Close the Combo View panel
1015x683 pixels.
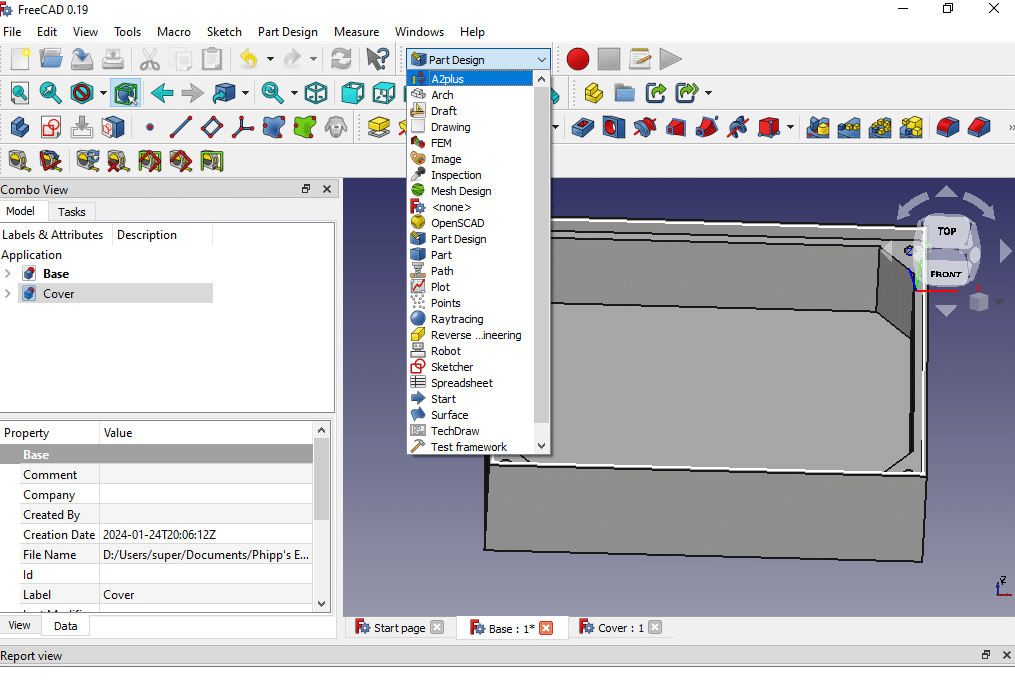pos(327,189)
